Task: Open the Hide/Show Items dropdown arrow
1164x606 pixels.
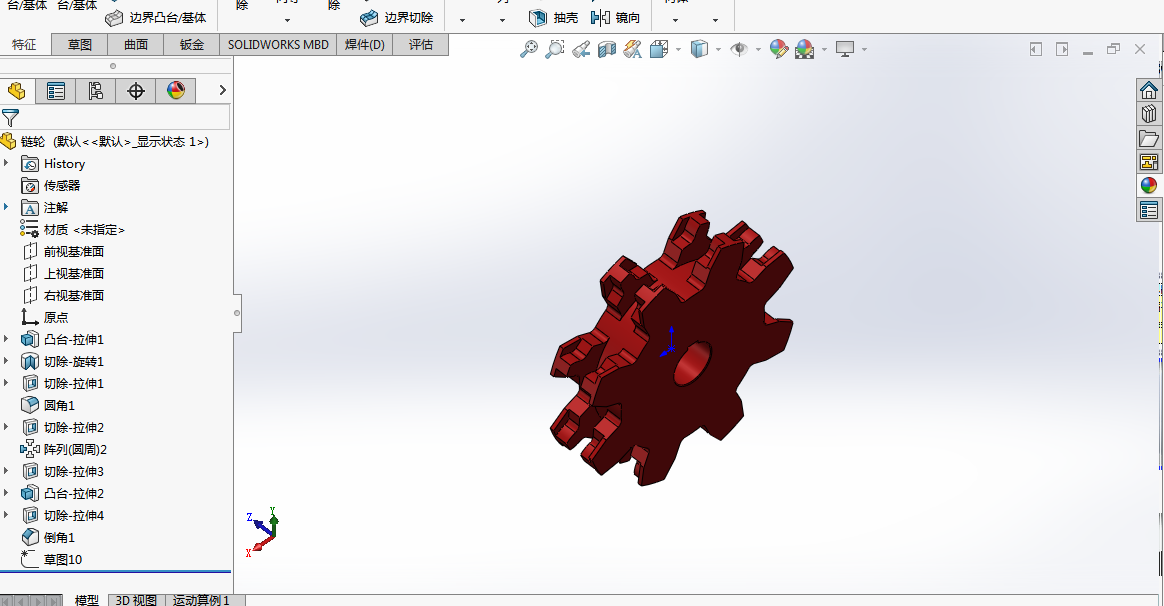Action: 758,50
